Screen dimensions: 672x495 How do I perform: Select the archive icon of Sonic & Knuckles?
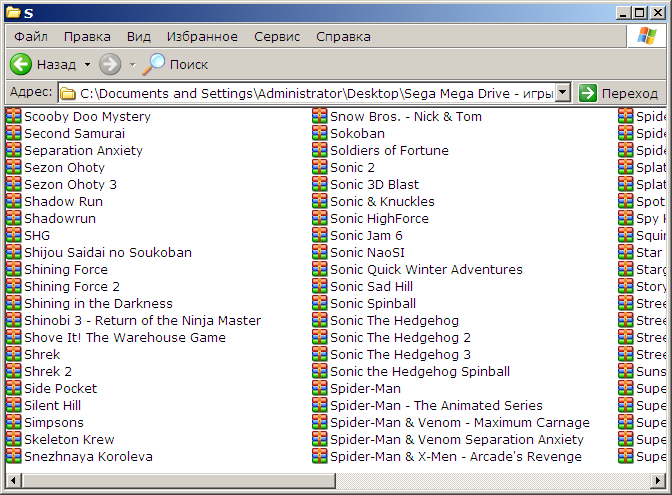pyautogui.click(x=320, y=201)
